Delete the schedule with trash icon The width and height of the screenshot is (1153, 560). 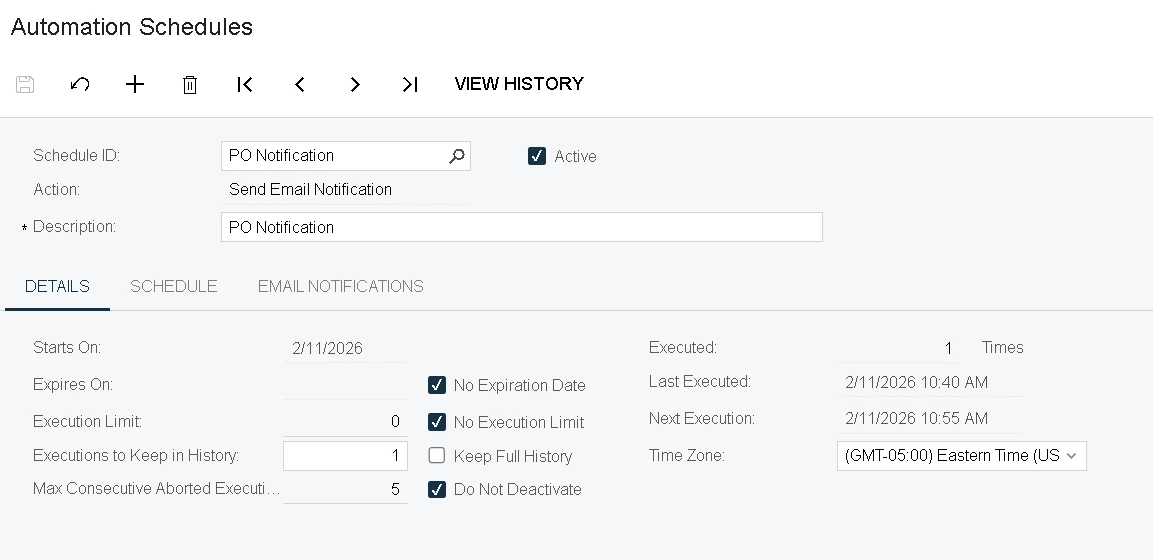pos(190,85)
